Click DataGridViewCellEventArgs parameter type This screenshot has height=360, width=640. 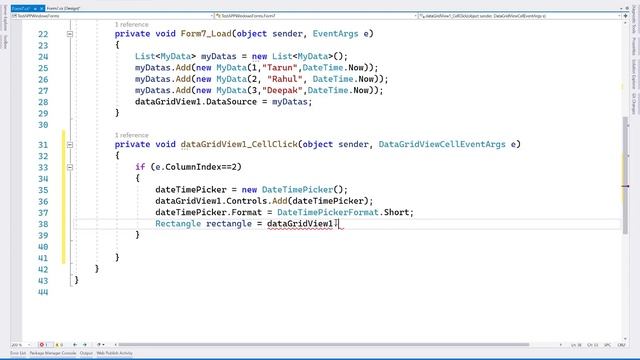pos(442,144)
